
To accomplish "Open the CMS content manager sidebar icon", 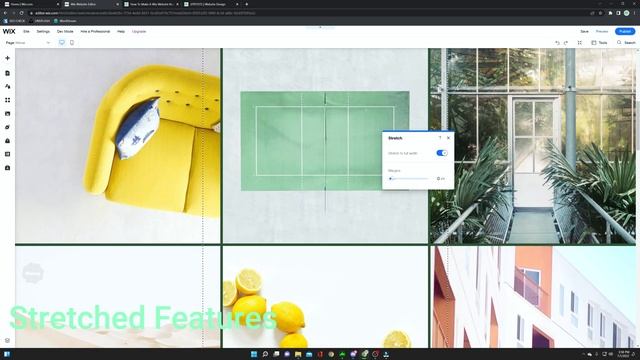I will (7, 154).
